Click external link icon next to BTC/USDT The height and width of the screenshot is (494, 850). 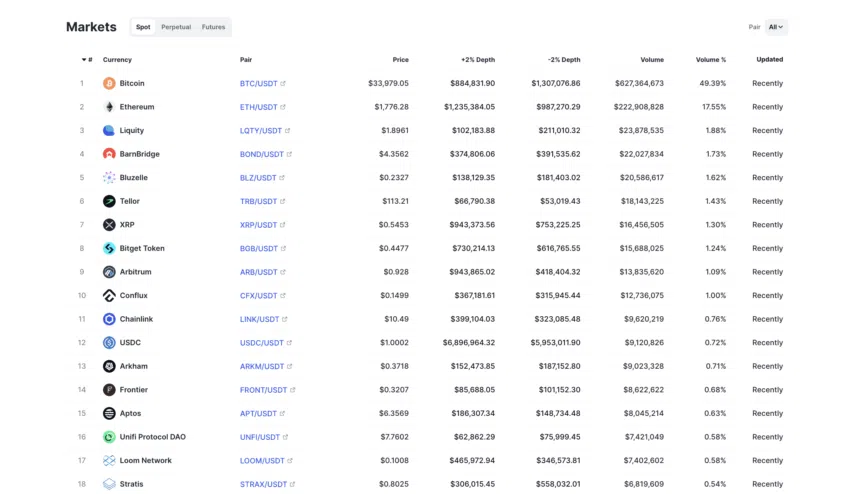click(x=283, y=84)
